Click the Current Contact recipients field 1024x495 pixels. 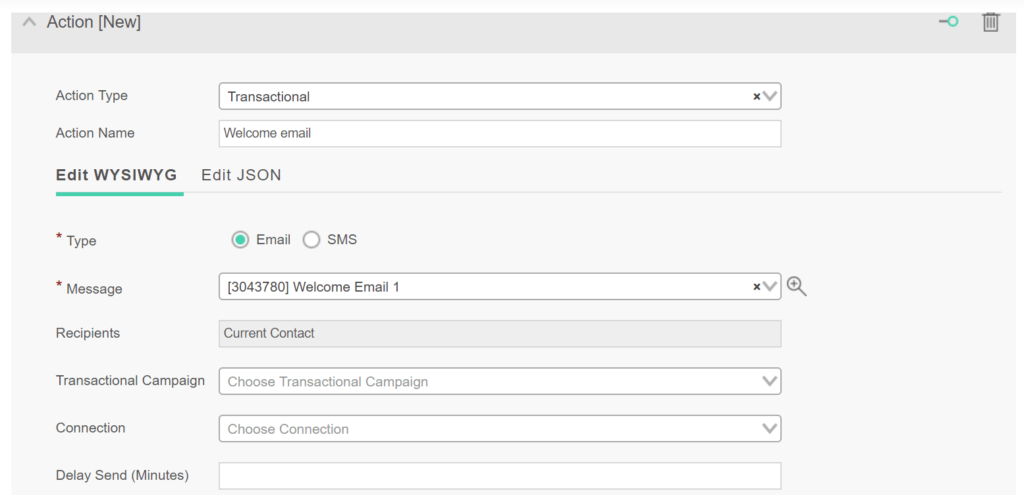500,333
